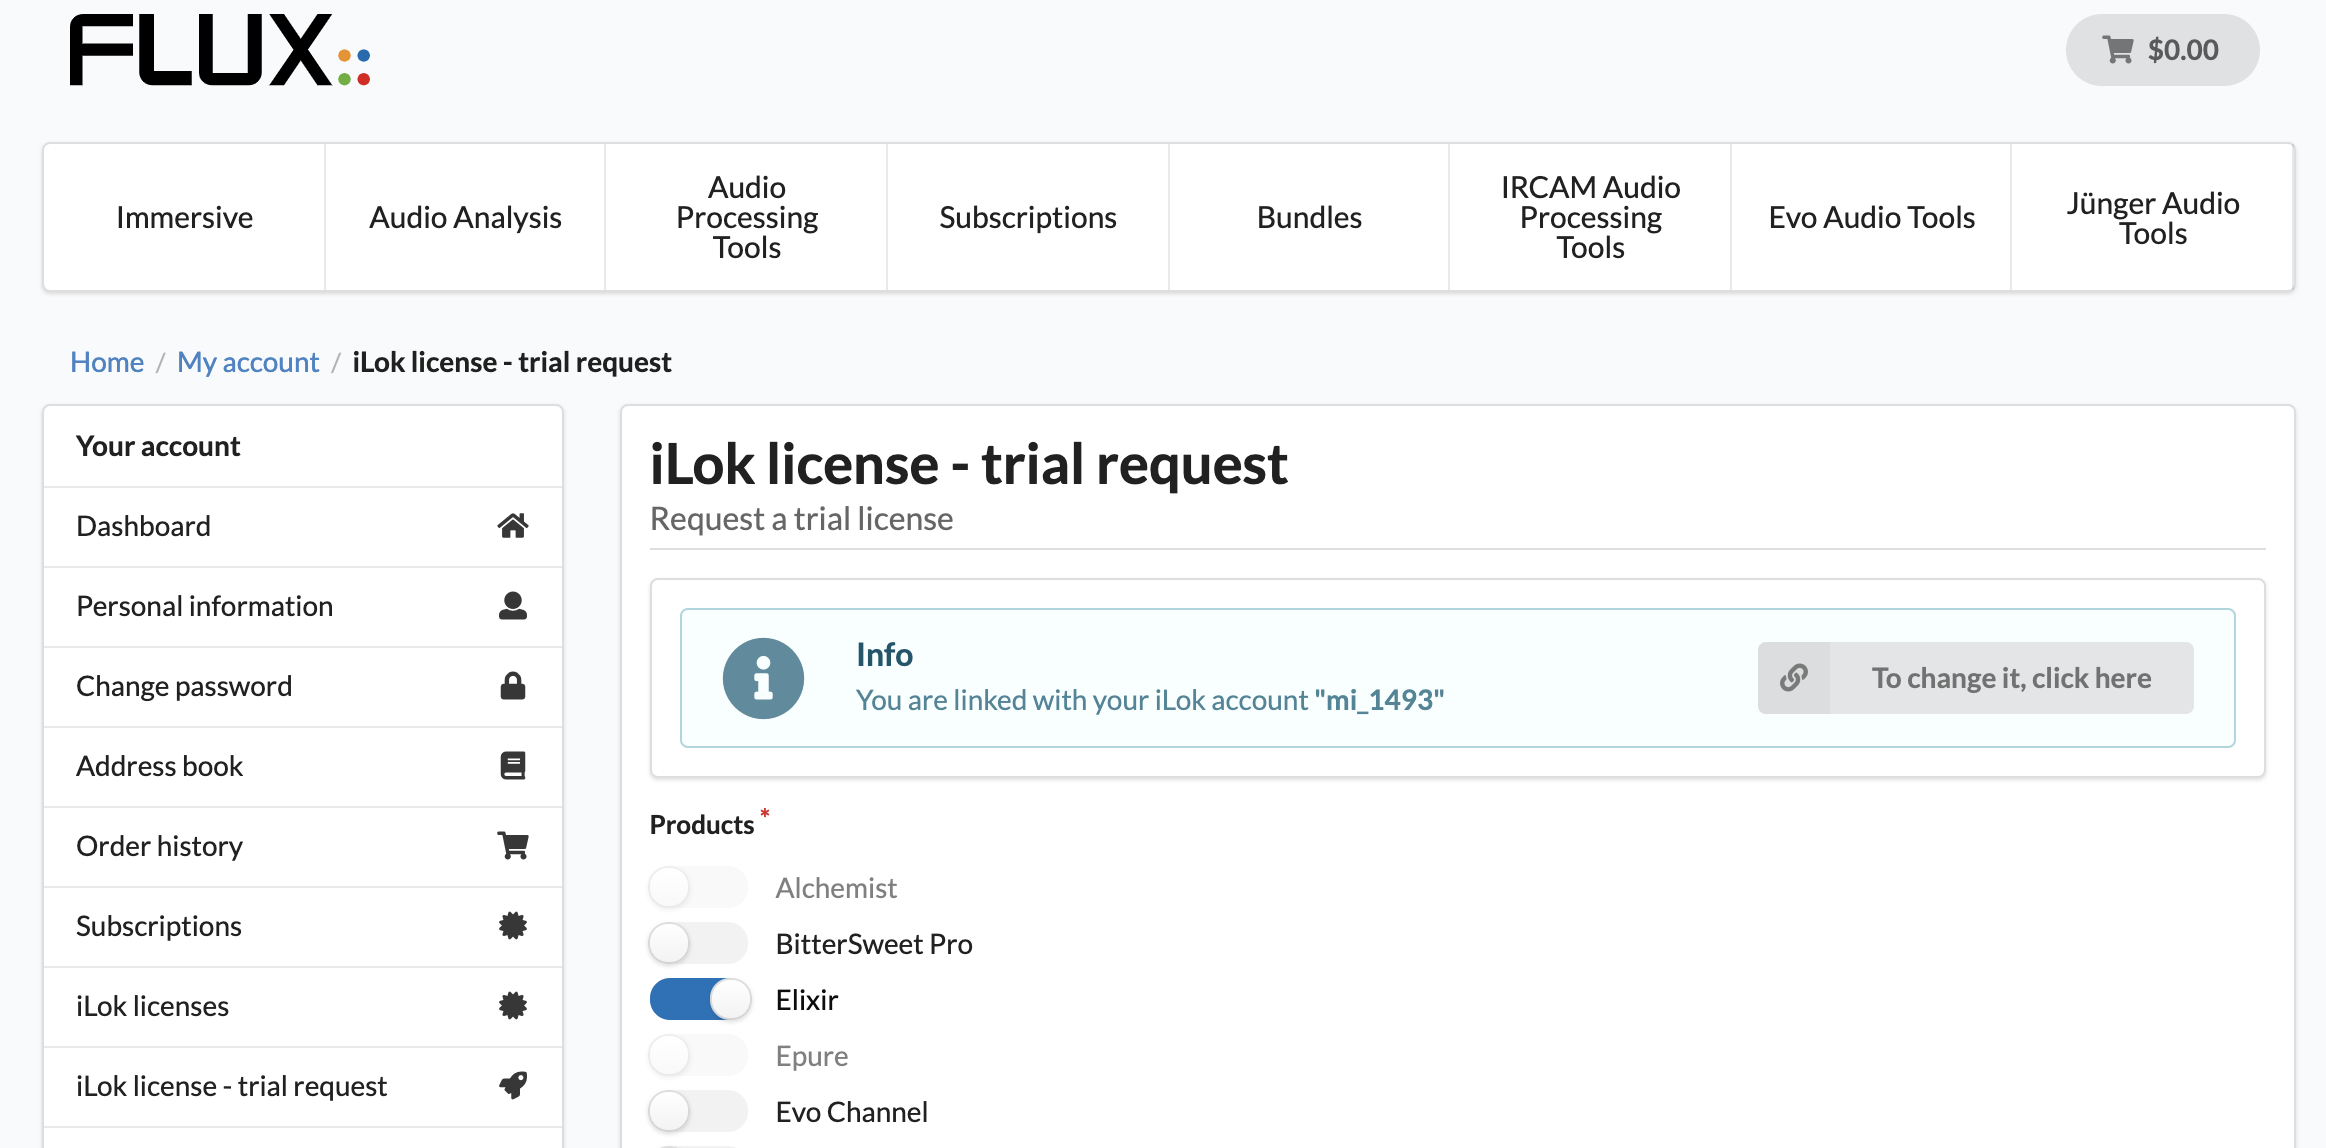Viewport: 2326px width, 1148px height.
Task: Click the Home breadcrumb link
Action: click(107, 362)
